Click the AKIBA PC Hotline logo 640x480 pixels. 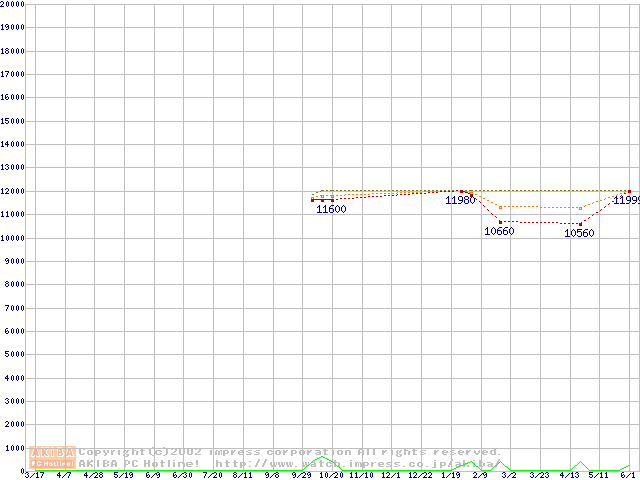coord(53,457)
